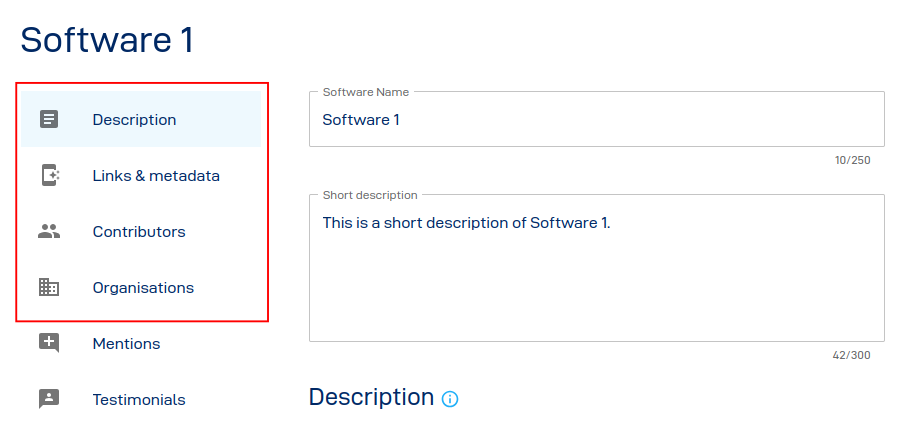Viewport: 914px width, 423px height.
Task: Open the info icon beside Description heading
Action: coord(450,399)
